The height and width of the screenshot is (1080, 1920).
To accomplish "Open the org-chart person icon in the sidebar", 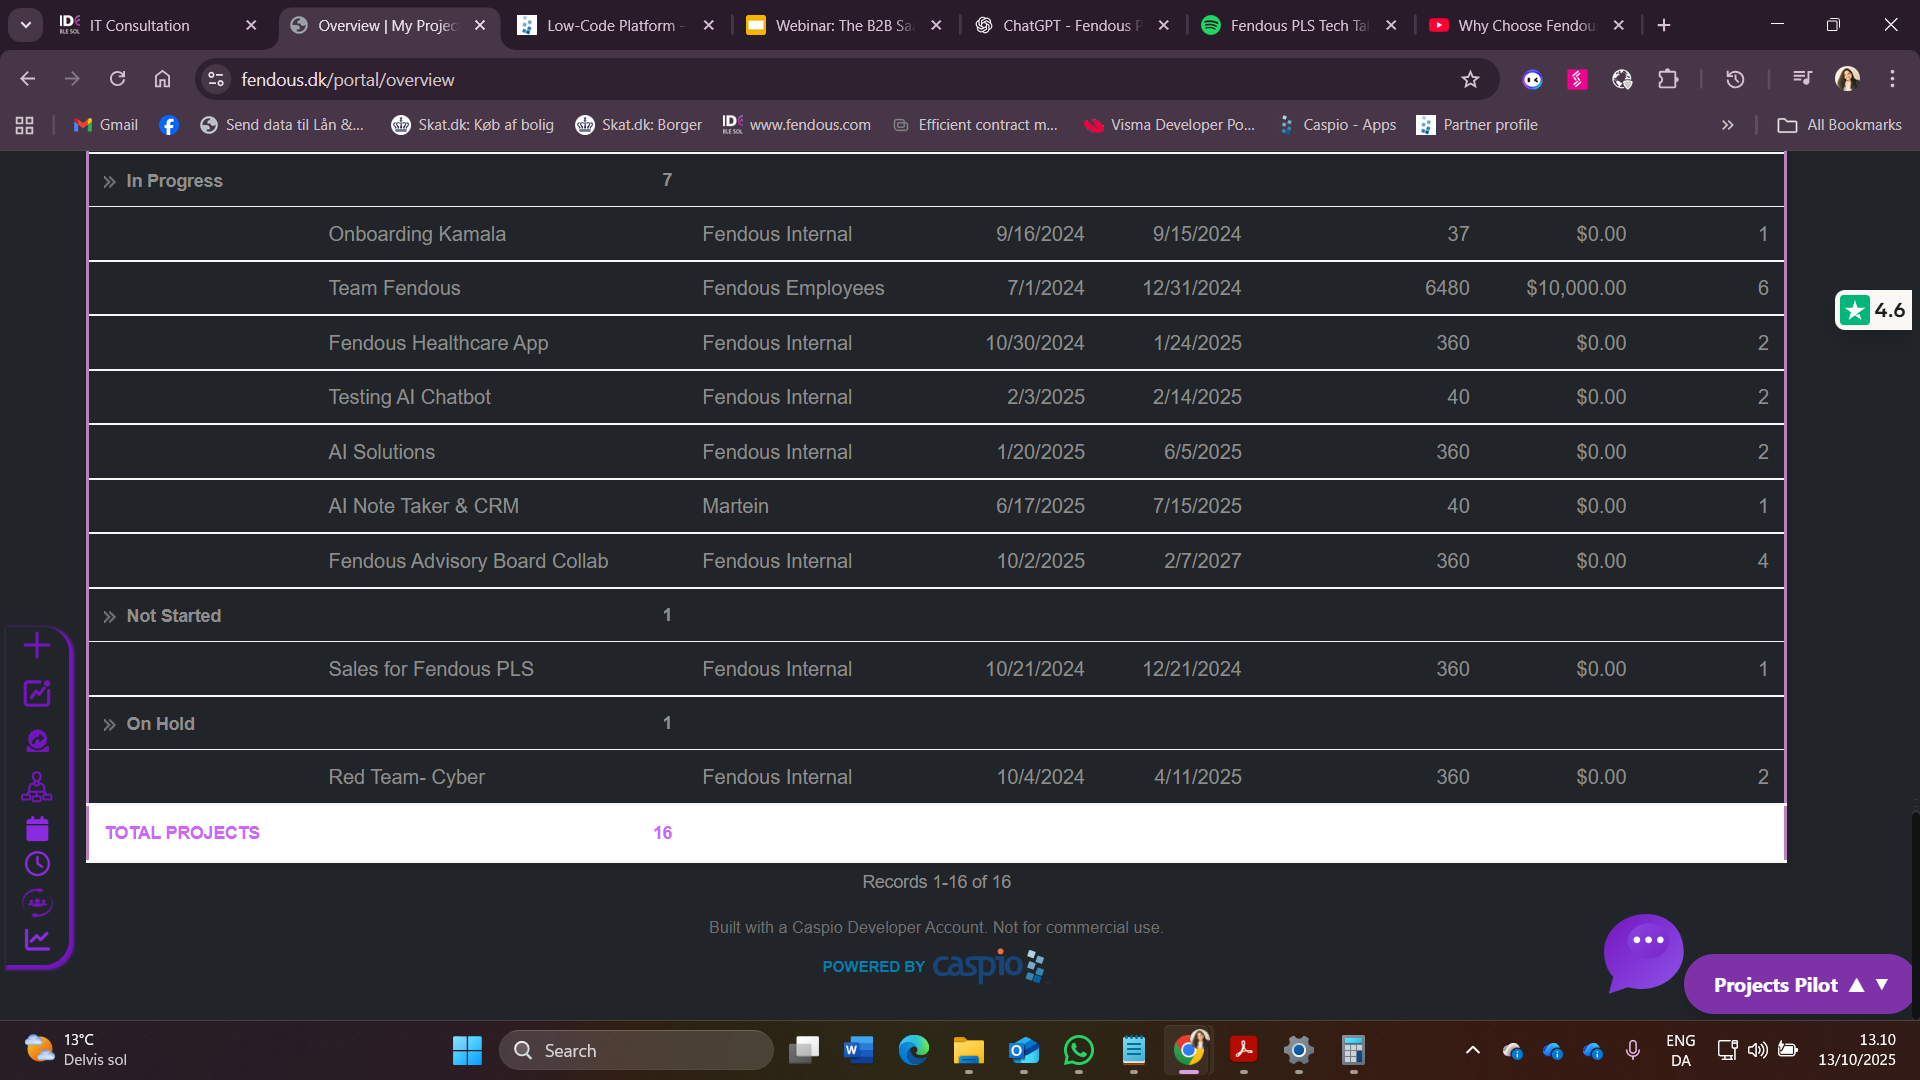I will 37,788.
